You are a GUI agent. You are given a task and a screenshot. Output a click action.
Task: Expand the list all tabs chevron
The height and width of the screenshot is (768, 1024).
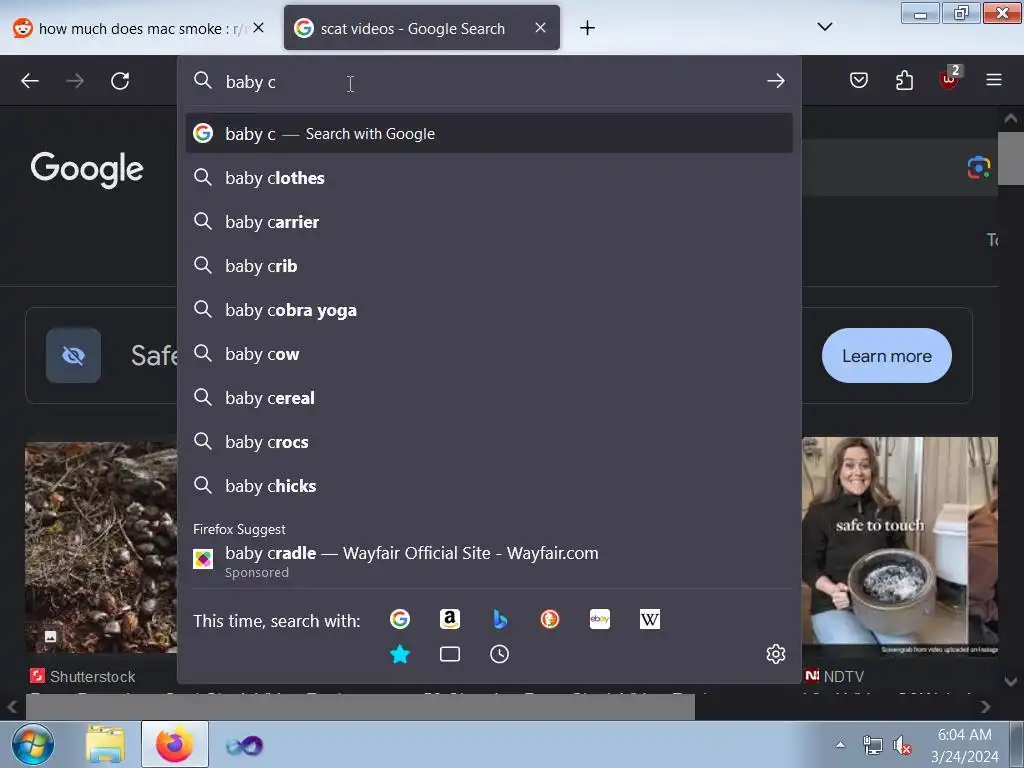click(825, 27)
